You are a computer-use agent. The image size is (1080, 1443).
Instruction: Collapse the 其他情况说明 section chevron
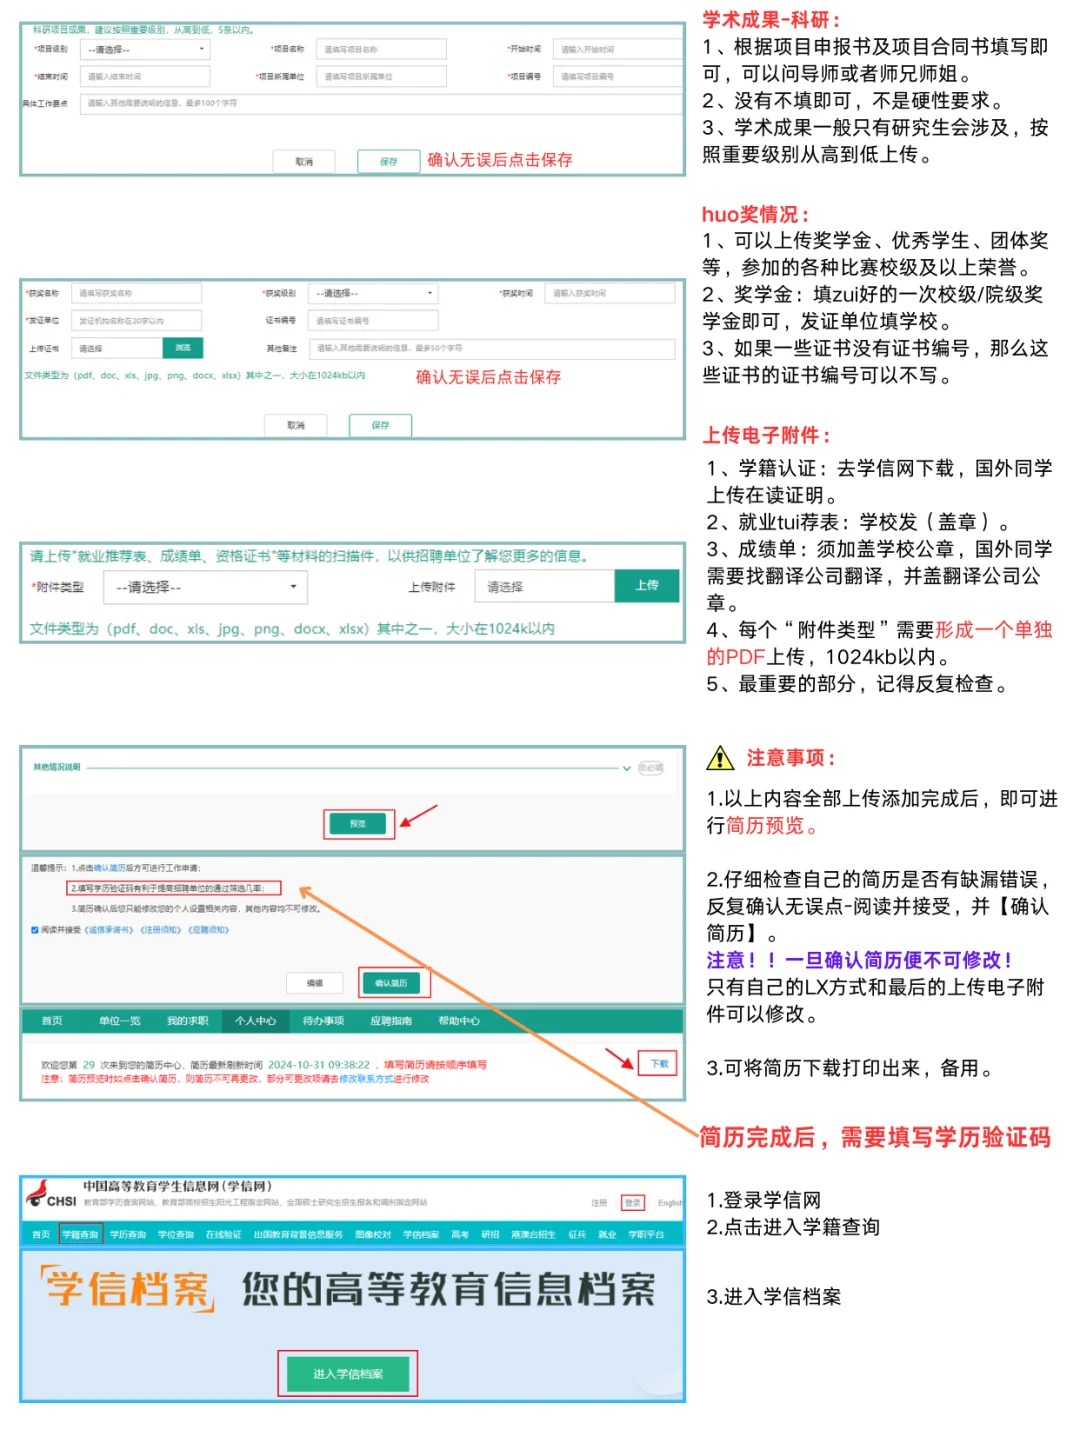(627, 768)
